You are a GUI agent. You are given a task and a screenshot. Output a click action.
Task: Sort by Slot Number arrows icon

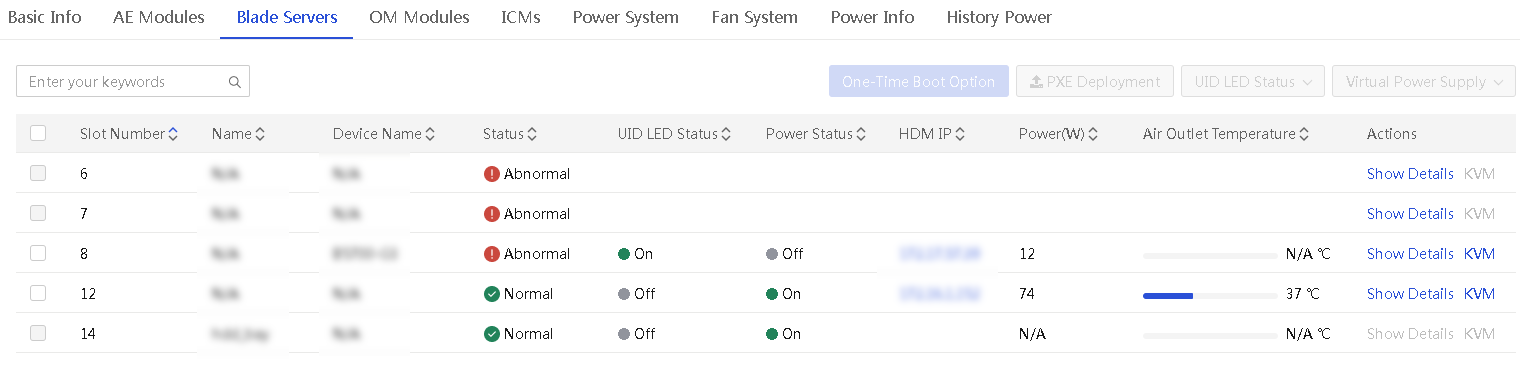coord(173,134)
